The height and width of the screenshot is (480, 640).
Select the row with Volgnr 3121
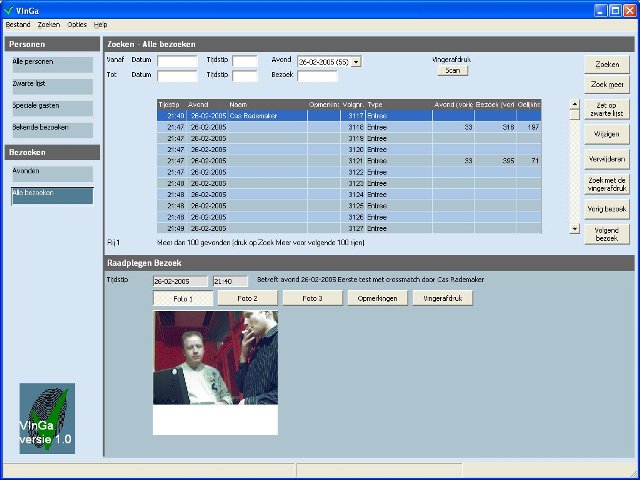(x=349, y=161)
